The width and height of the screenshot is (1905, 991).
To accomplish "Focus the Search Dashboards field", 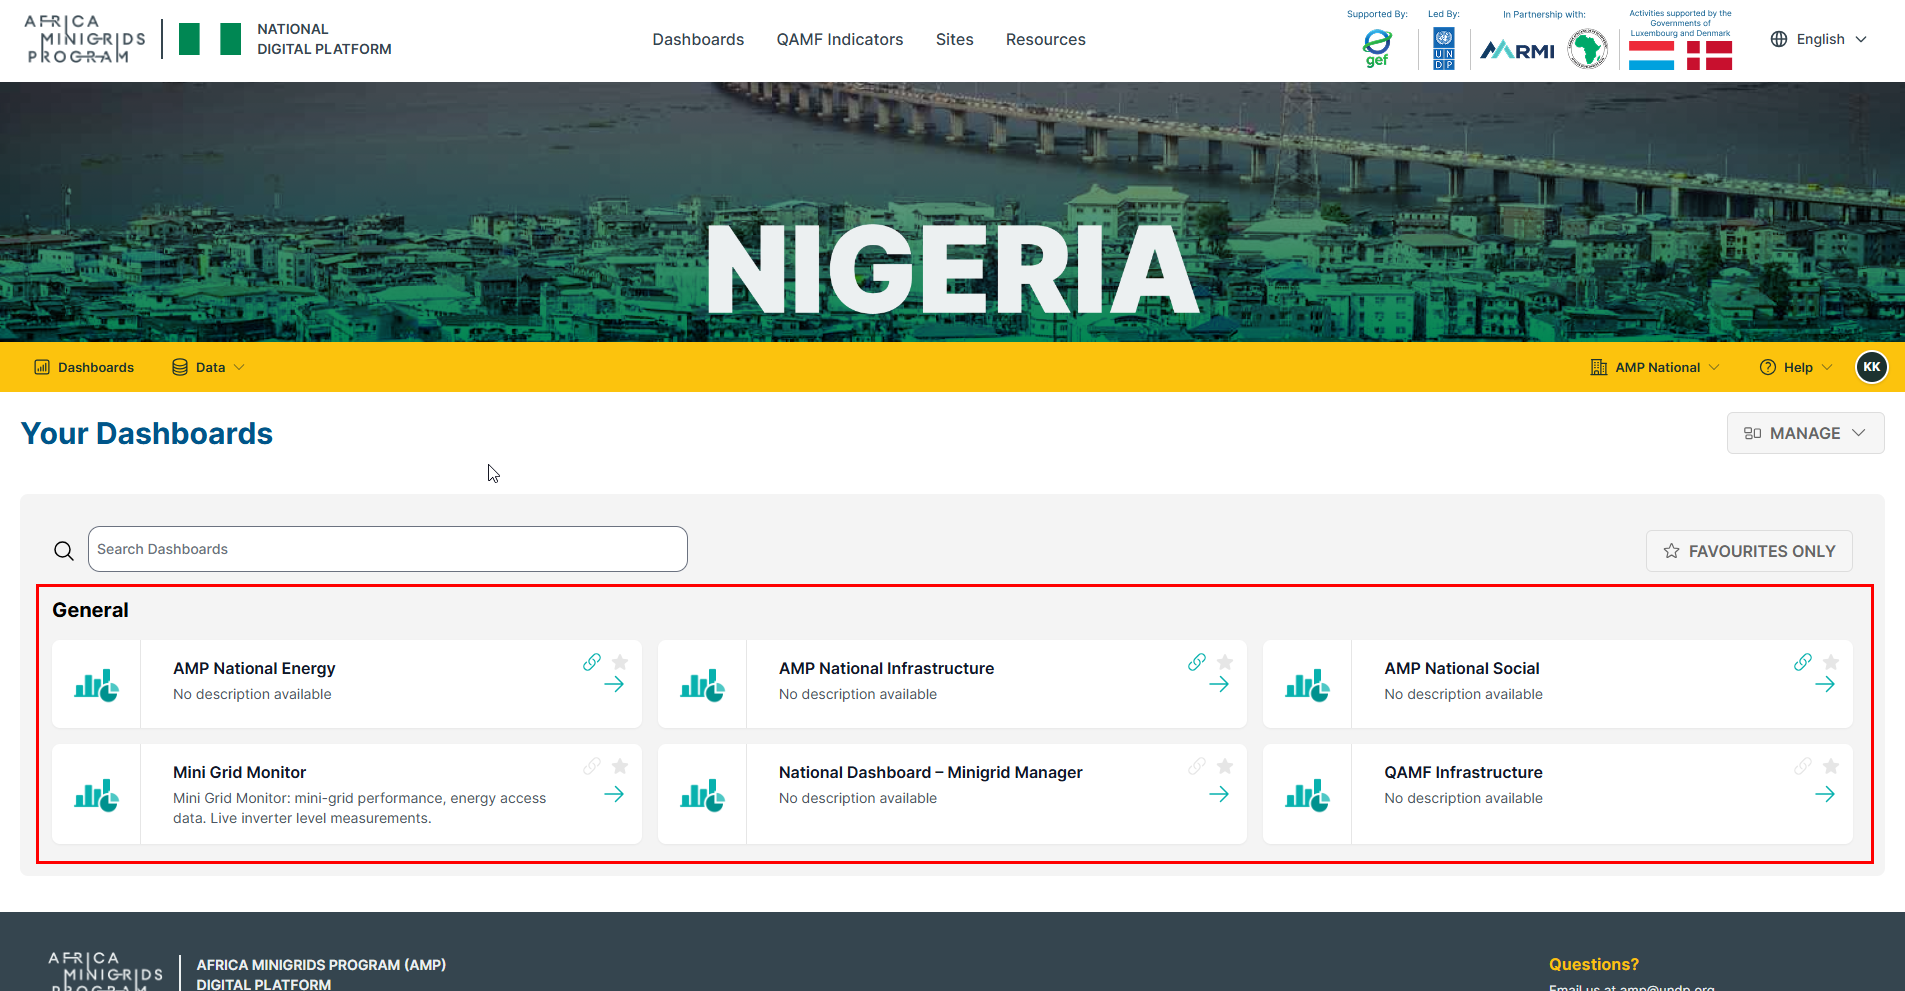I will point(388,549).
